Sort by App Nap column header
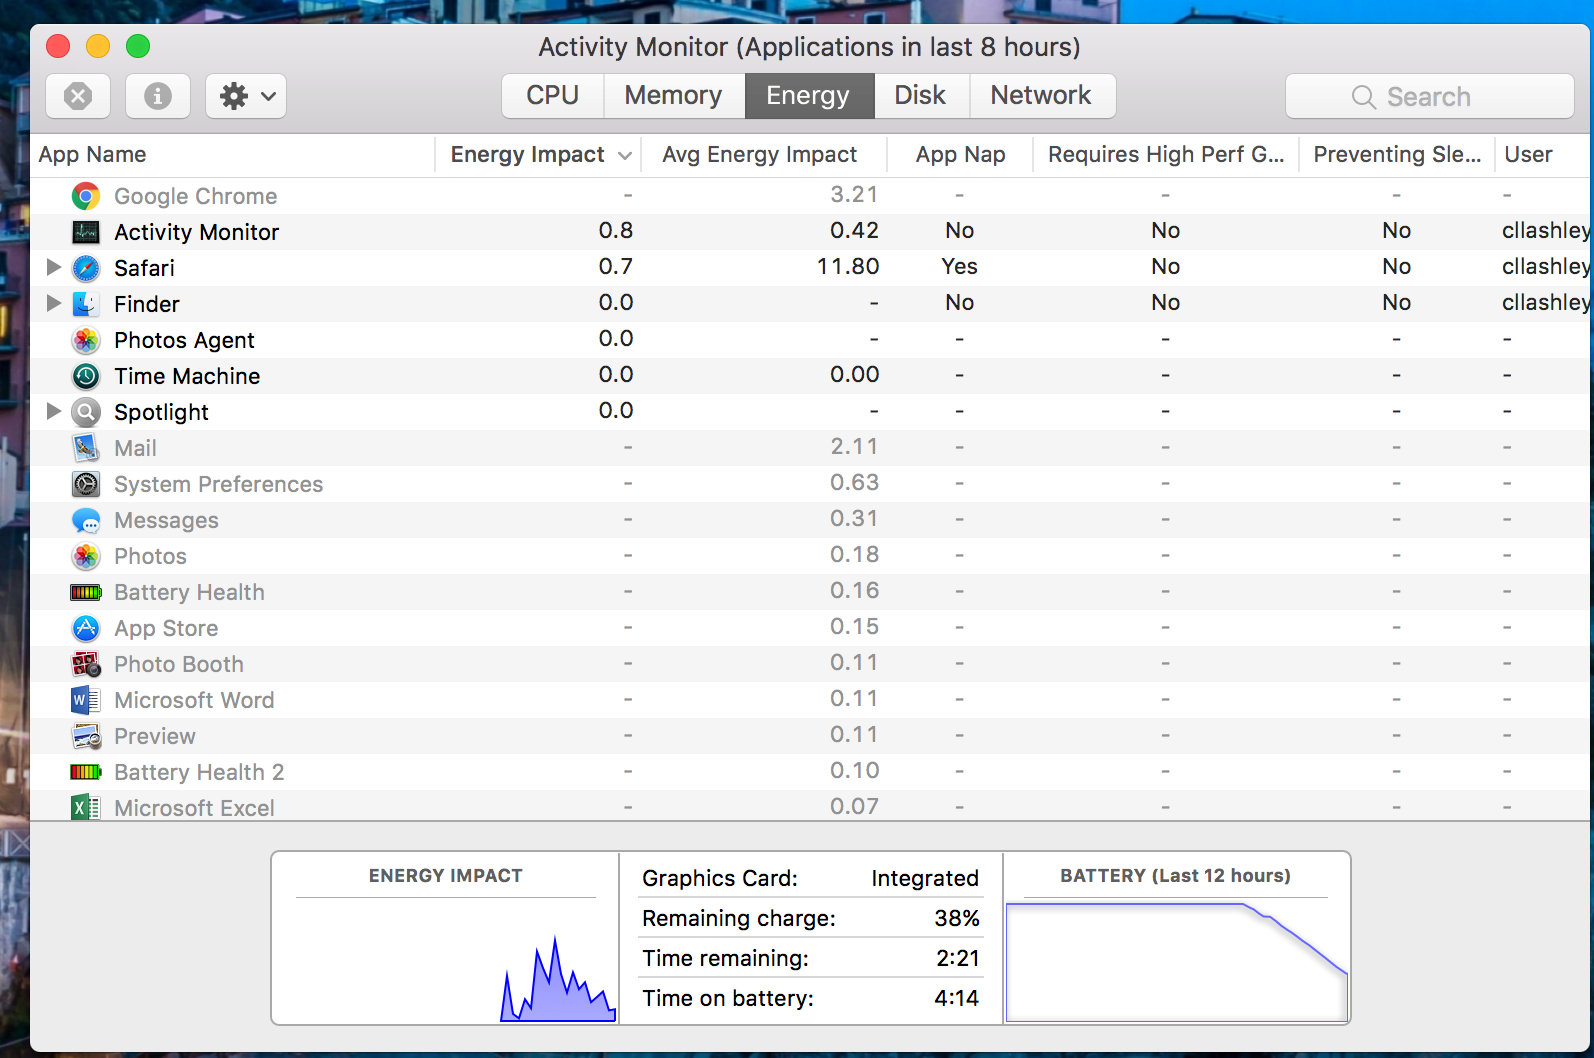 (x=960, y=155)
